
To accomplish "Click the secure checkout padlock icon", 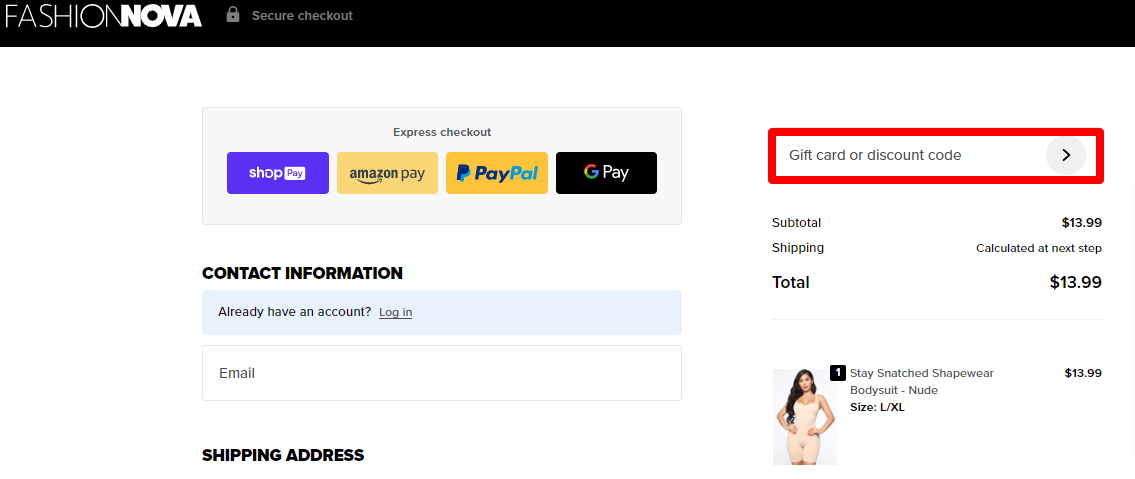I will (232, 14).
